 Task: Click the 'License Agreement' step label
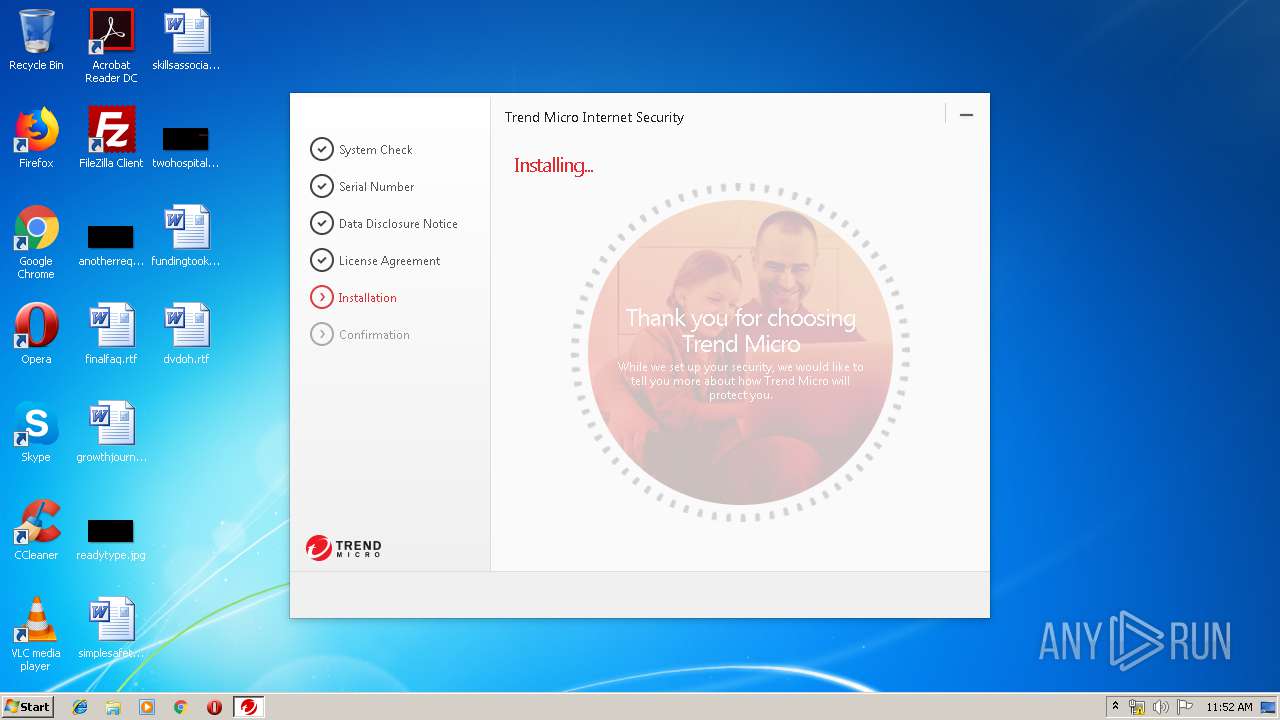tap(389, 261)
